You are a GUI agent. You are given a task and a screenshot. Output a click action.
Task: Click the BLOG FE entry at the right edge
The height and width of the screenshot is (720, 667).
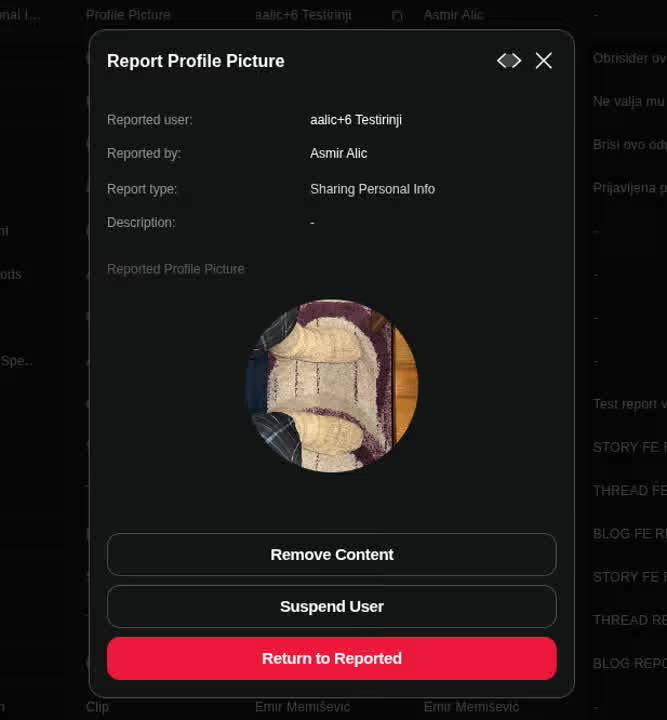(x=629, y=534)
